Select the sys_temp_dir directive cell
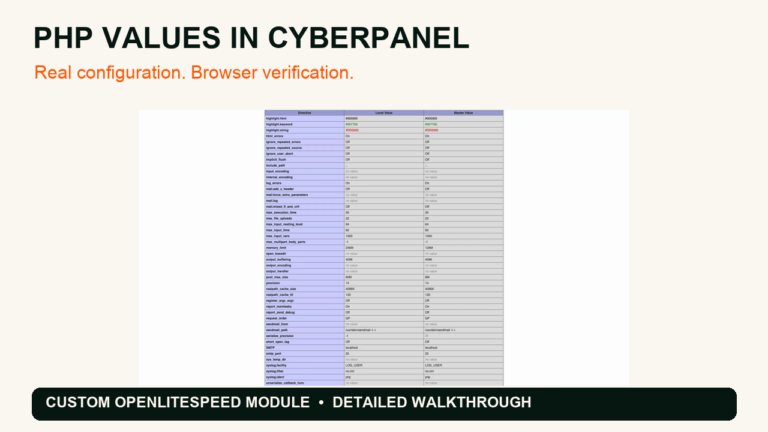768x432 pixels. pos(305,360)
